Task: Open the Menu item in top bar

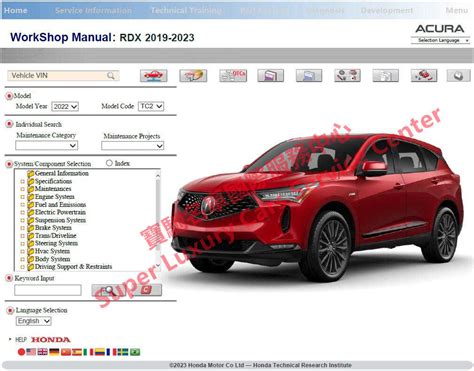Action: 457,11
